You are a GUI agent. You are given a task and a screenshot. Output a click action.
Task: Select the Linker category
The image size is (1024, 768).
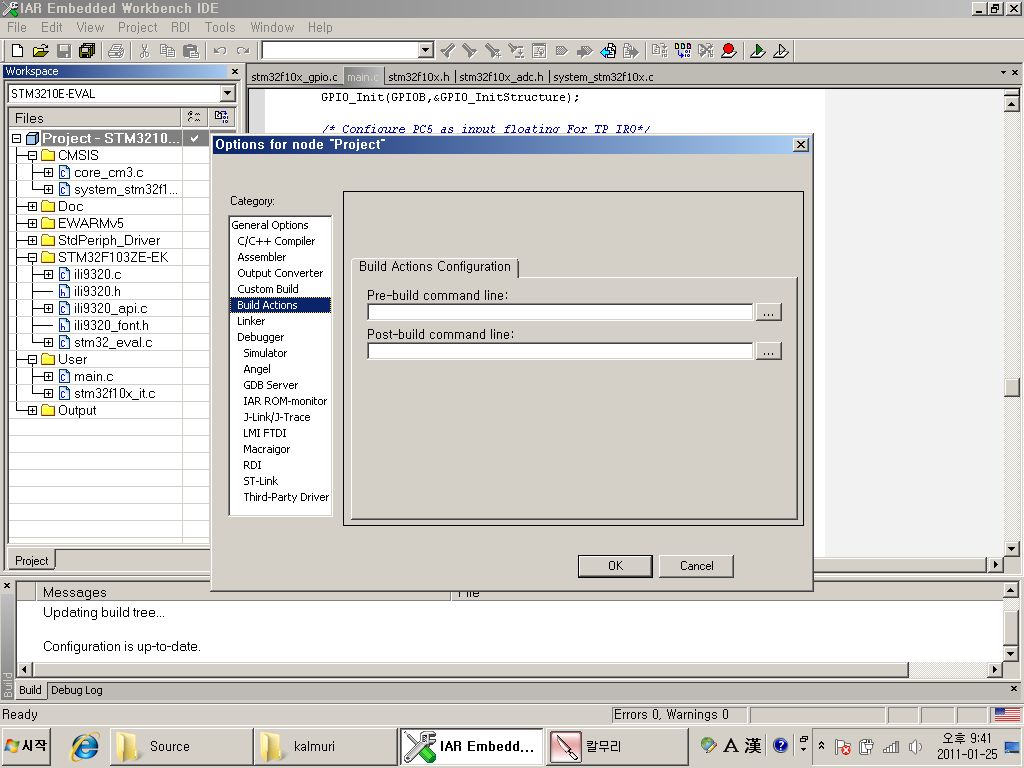coord(251,321)
